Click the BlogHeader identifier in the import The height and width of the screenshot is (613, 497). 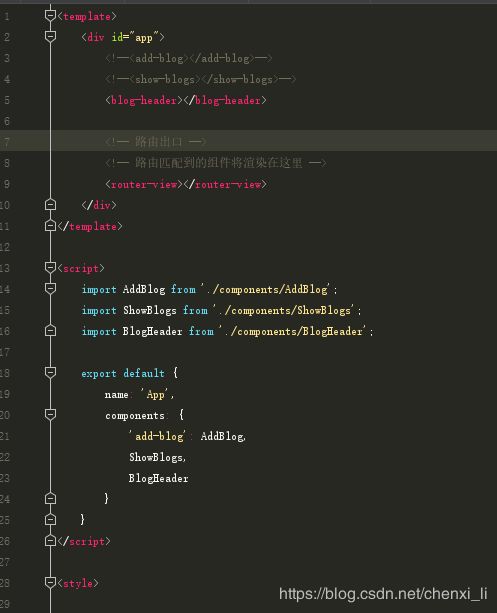[x=153, y=332]
